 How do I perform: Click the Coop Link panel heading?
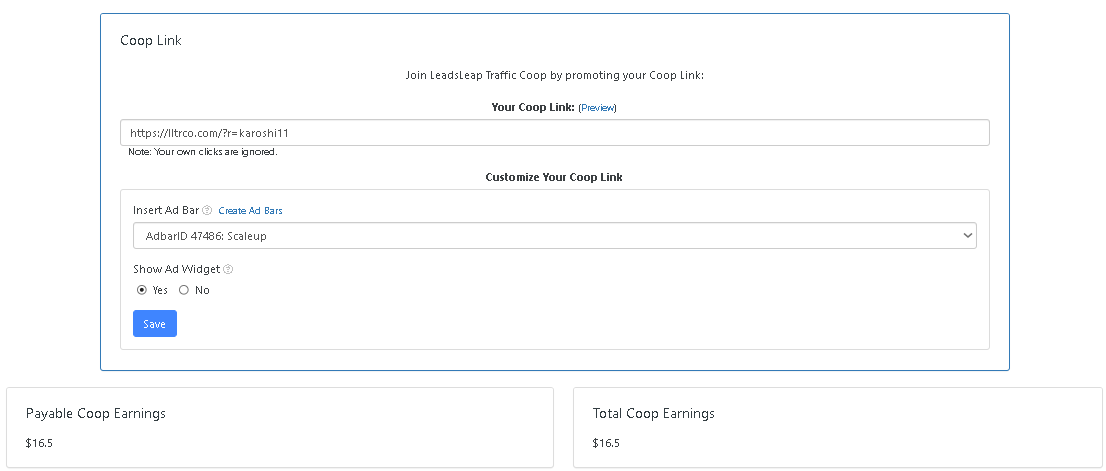click(151, 40)
